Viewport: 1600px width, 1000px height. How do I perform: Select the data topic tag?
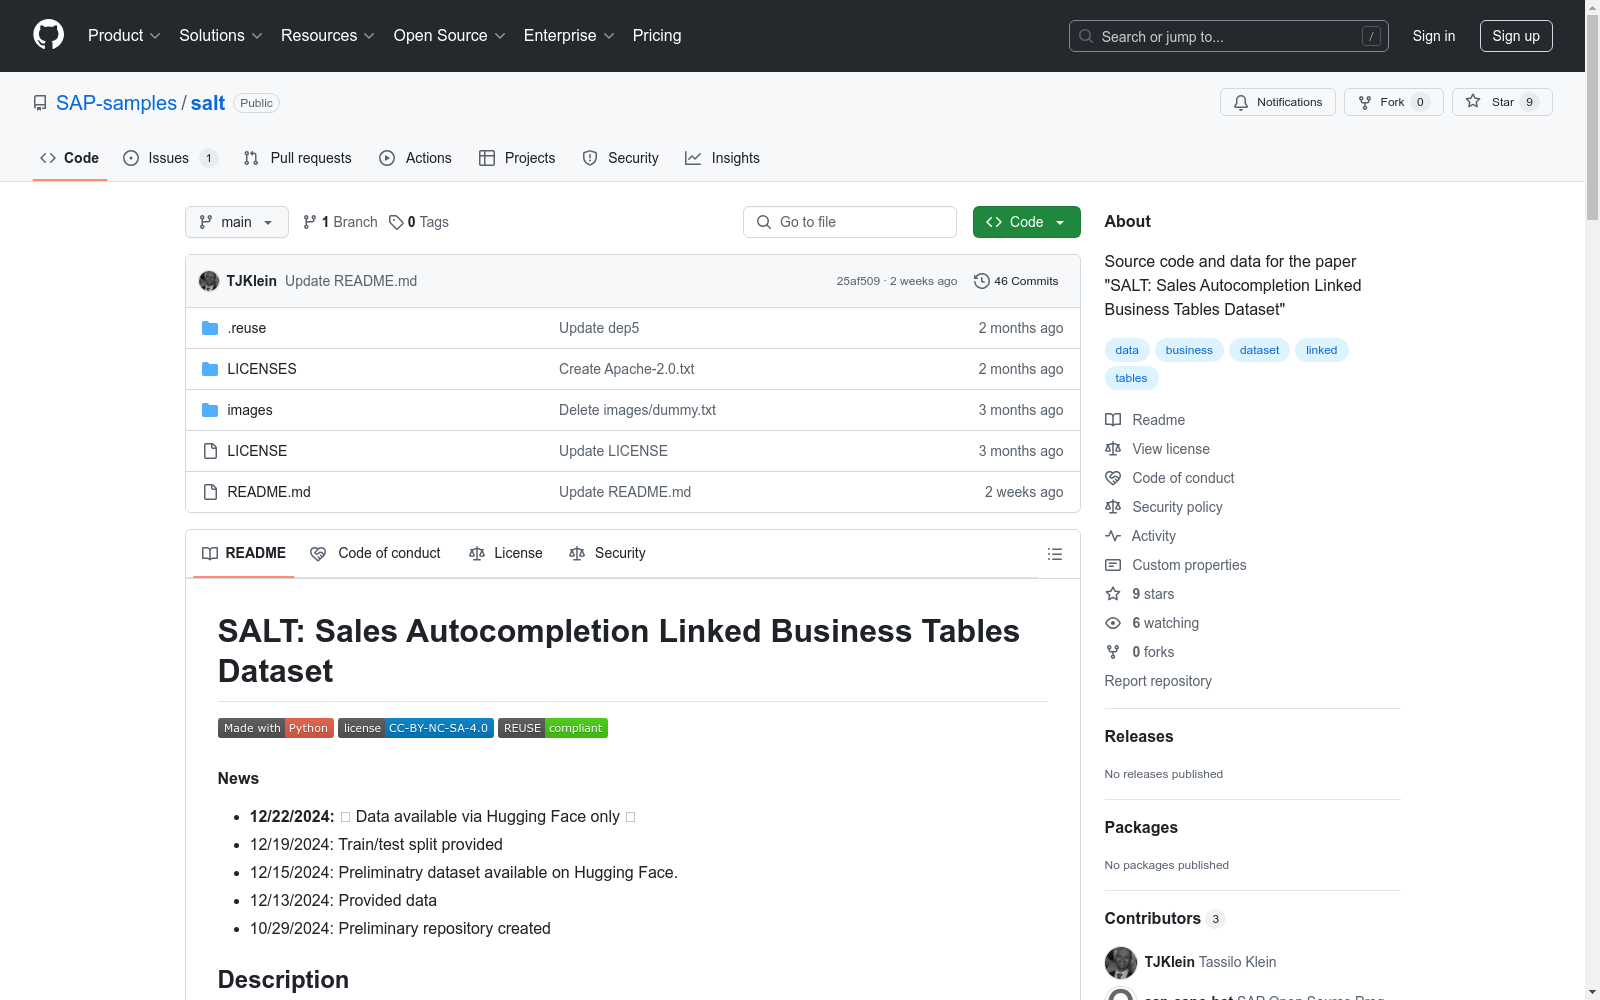[x=1127, y=350]
